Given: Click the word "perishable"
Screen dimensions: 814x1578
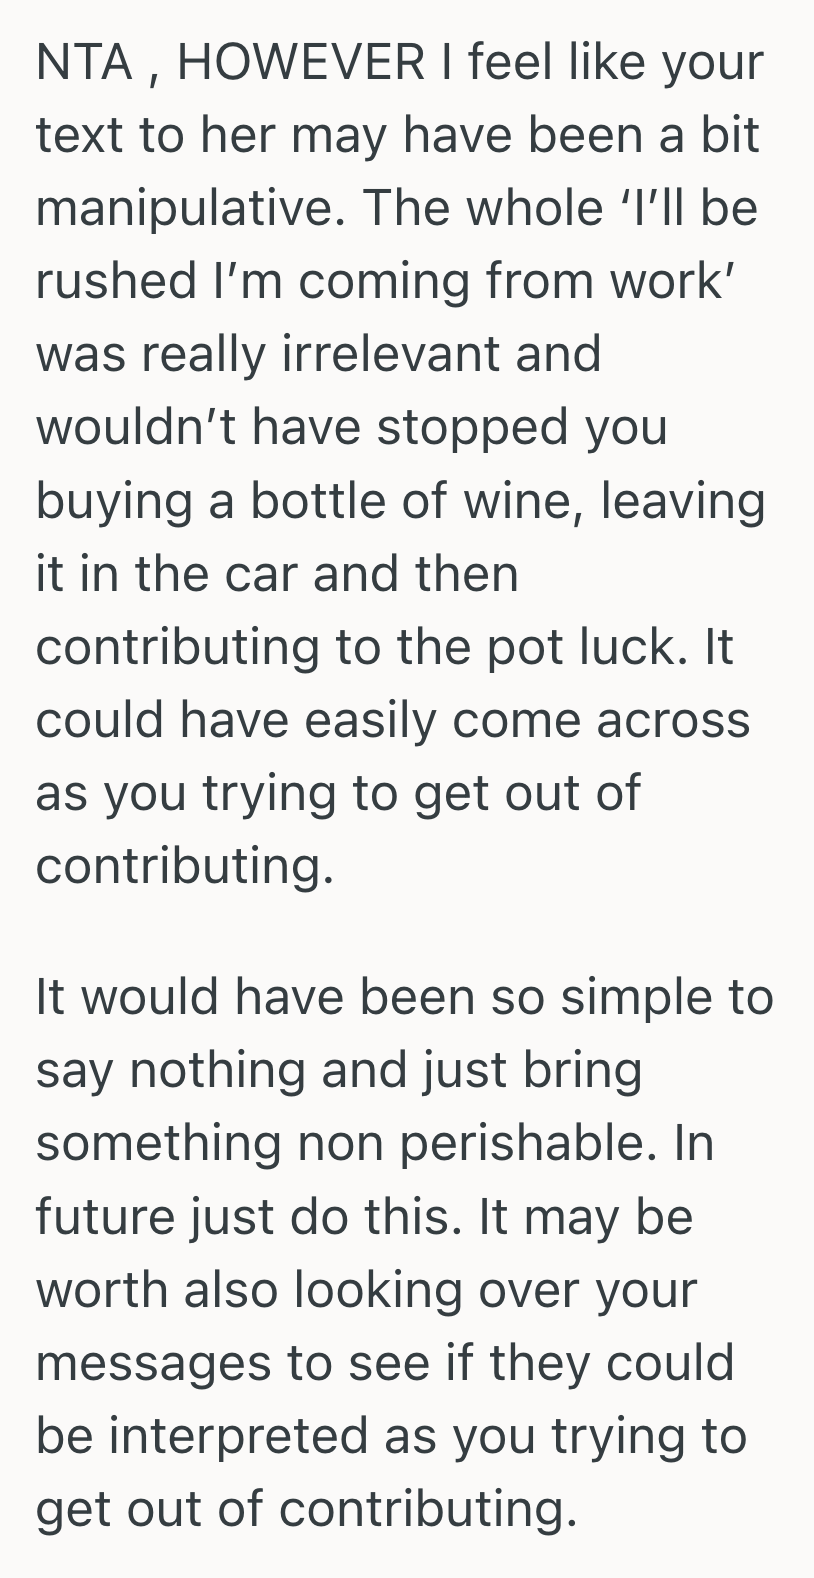Looking at the screenshot, I should [x=529, y=1144].
